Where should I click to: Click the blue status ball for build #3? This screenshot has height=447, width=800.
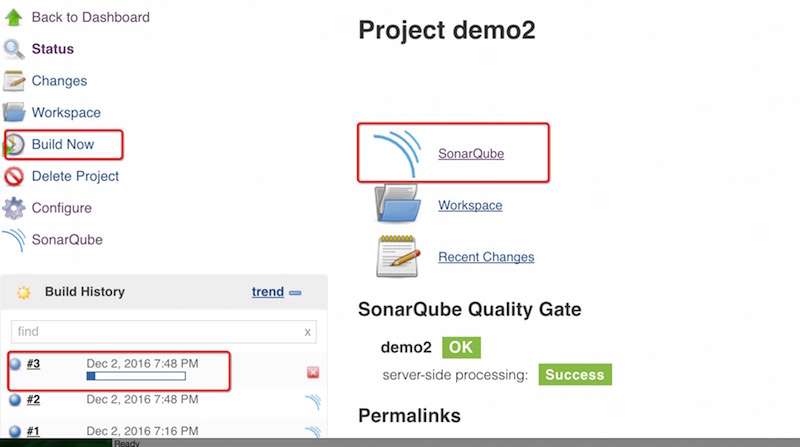pyautogui.click(x=15, y=364)
